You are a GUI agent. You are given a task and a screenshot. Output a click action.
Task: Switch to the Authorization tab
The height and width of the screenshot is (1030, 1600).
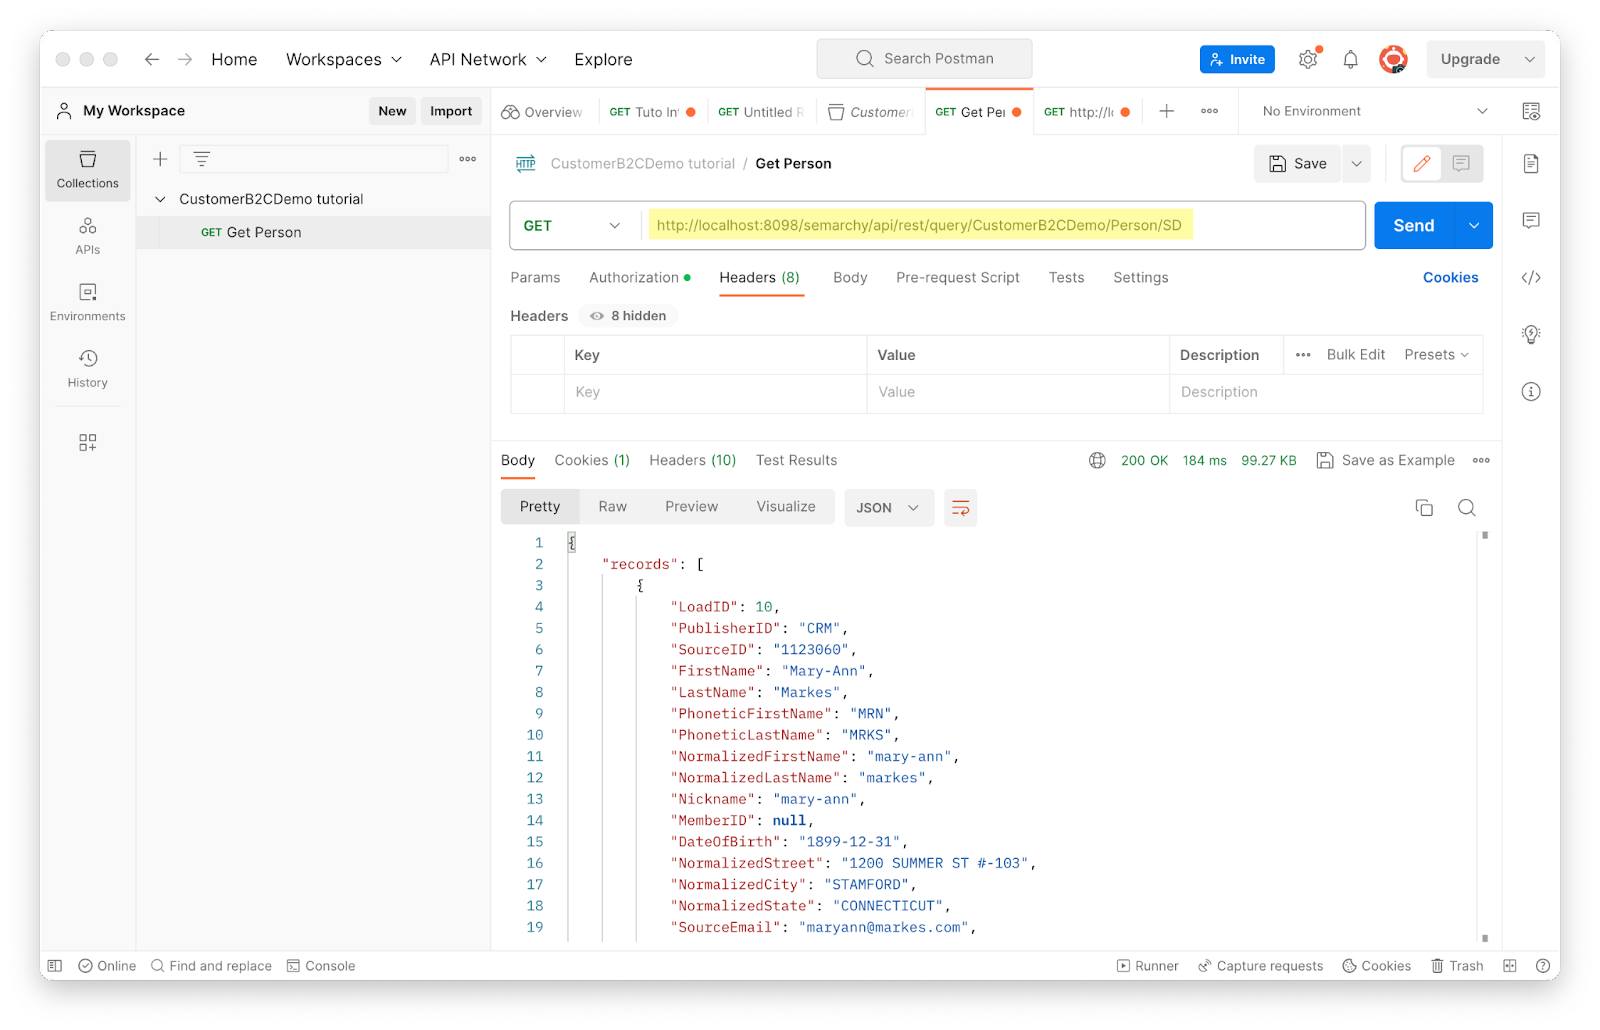tap(634, 278)
